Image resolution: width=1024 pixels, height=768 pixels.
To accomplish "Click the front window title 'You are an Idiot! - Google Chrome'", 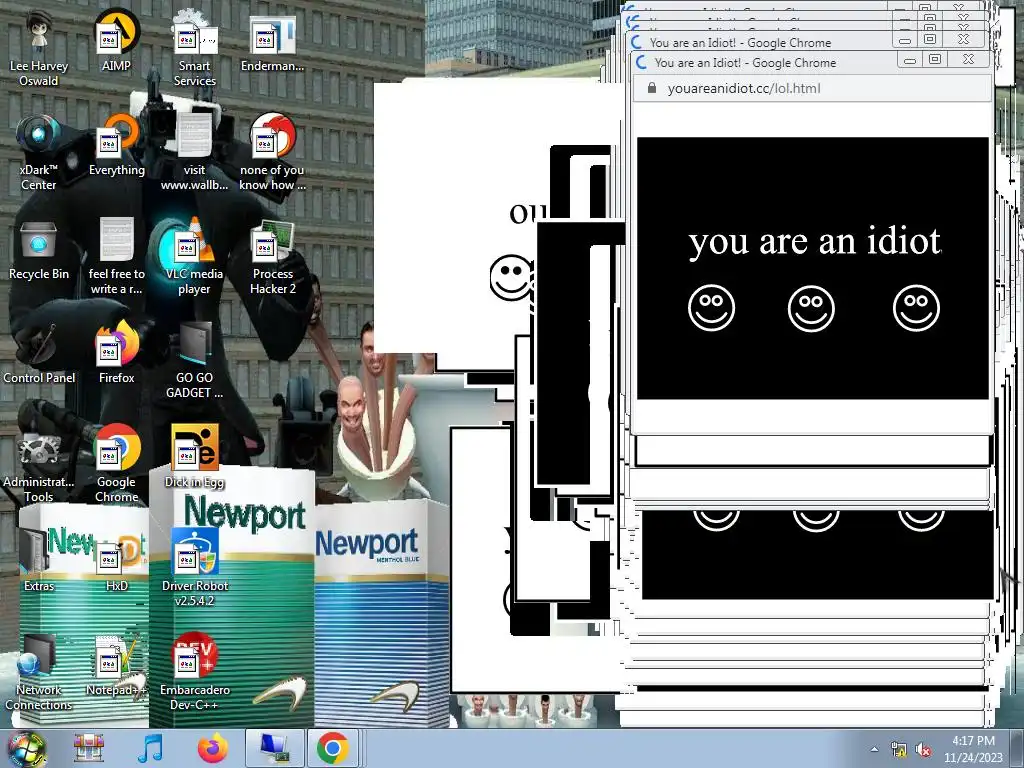I will pyautogui.click(x=745, y=63).
